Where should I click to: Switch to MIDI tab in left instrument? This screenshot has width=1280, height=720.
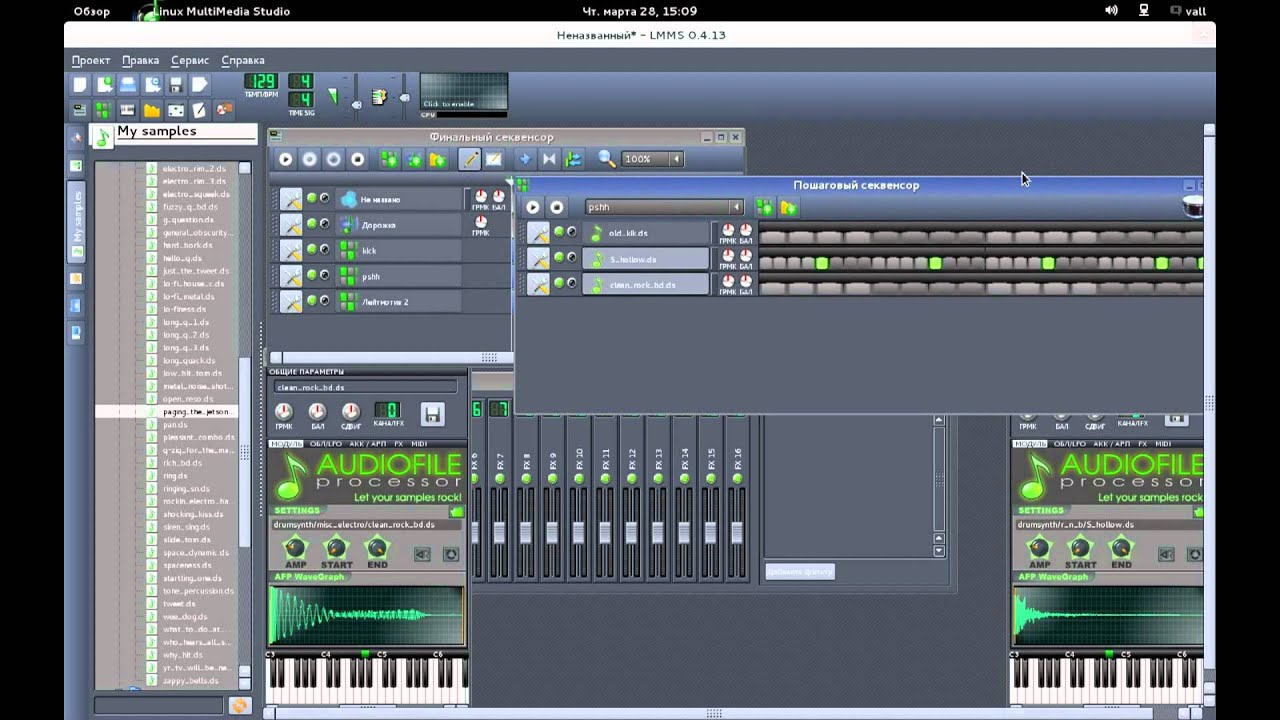tap(419, 443)
